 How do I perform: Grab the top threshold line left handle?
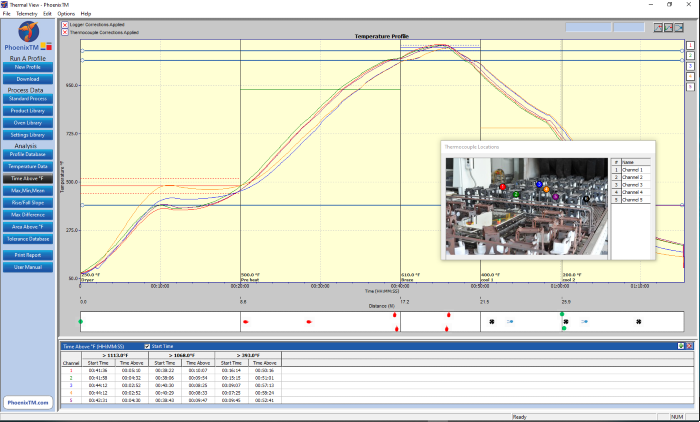(x=83, y=51)
